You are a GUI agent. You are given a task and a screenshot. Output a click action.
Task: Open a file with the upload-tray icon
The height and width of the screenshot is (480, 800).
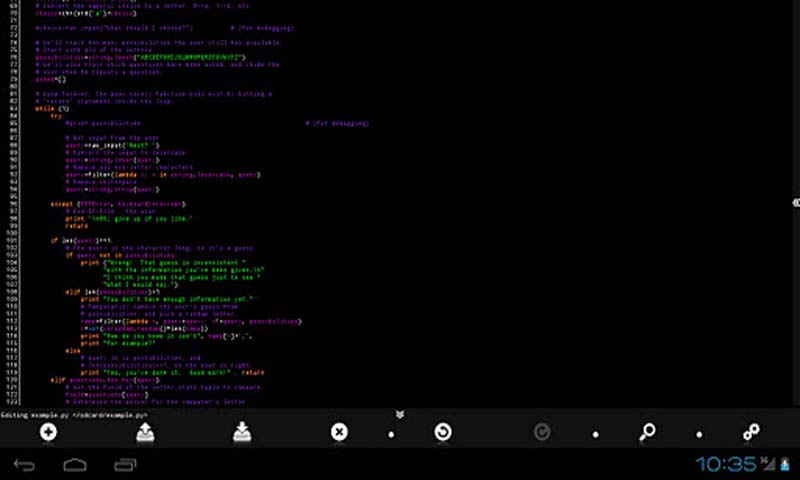coord(145,433)
